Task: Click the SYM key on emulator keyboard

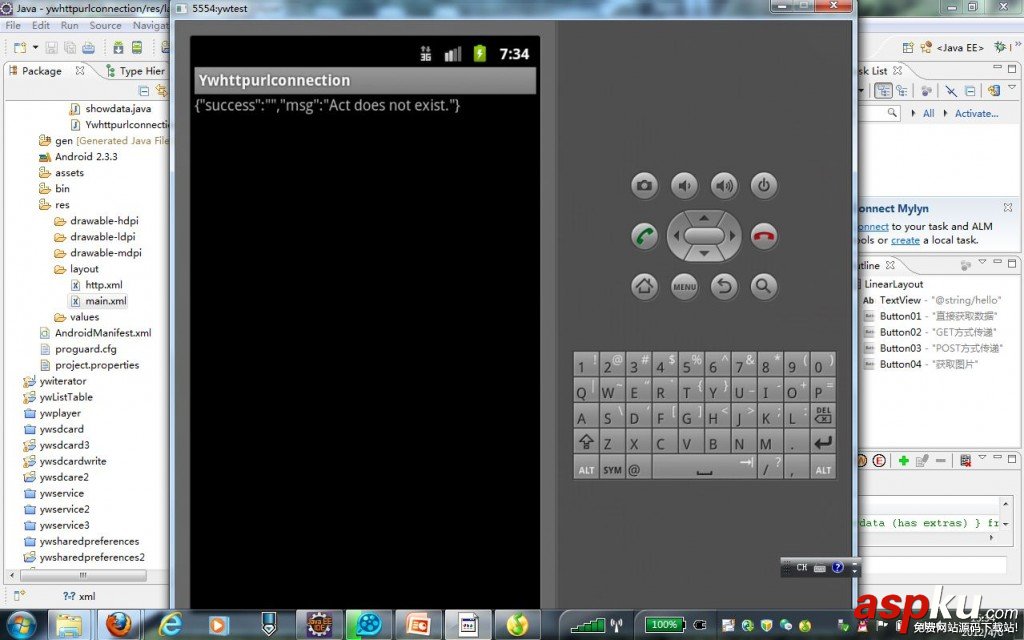Action: click(612, 469)
